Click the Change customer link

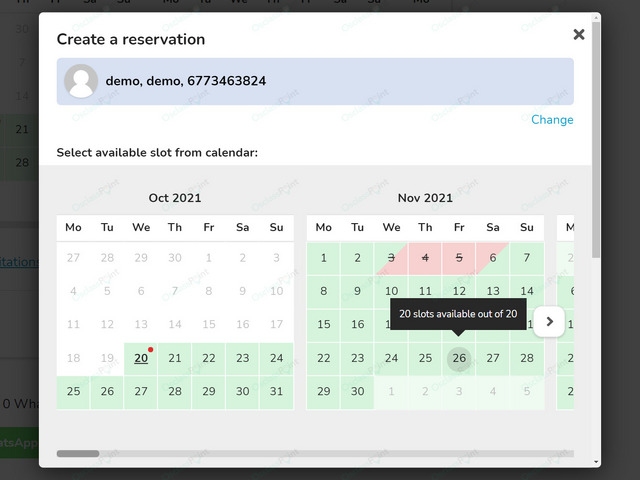tap(552, 120)
